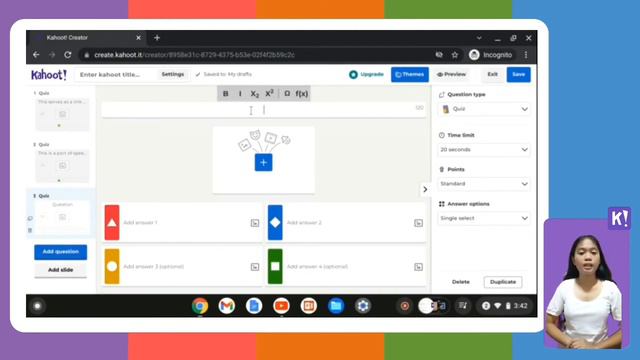Open Files app from the shelf
This screenshot has height=360, width=640.
click(336, 306)
